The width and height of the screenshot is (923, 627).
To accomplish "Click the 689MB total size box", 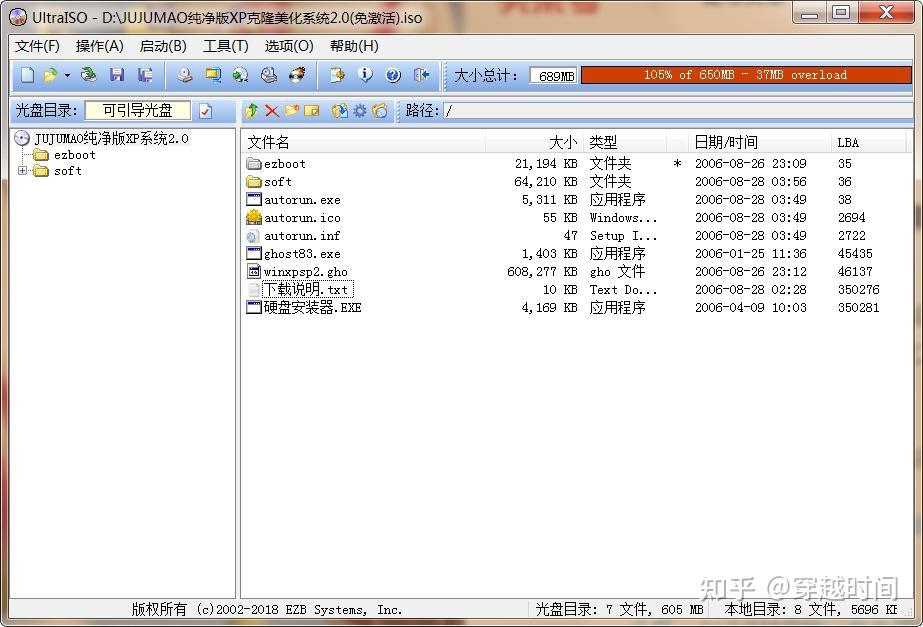I will click(x=553, y=75).
